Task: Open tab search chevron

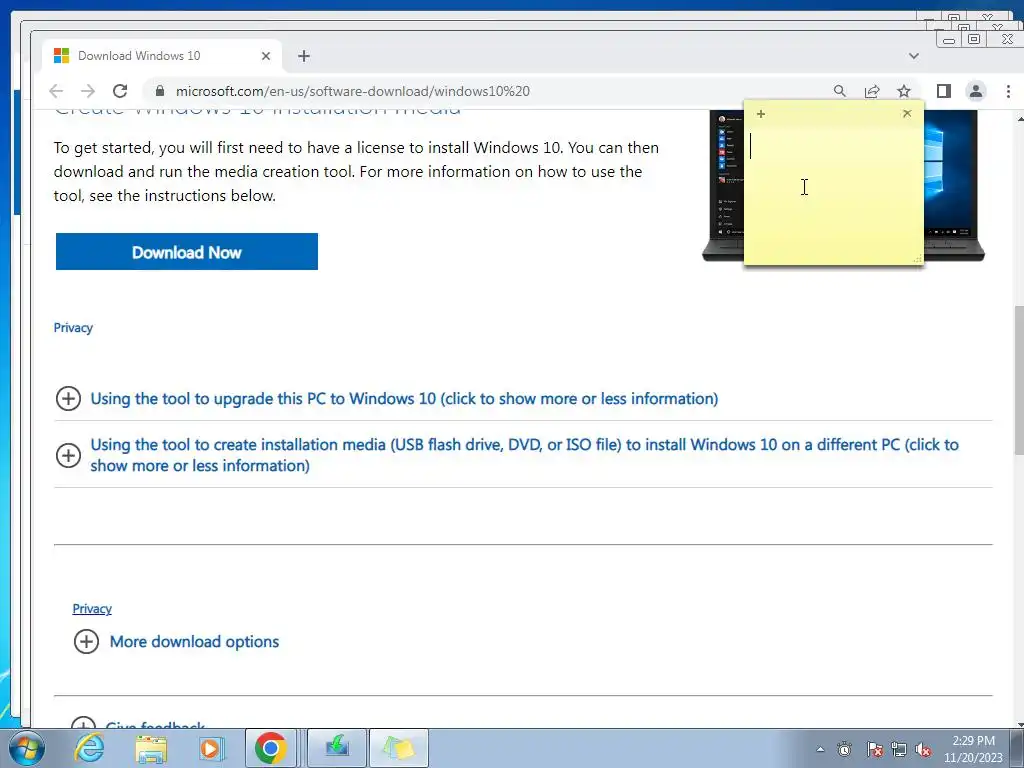Action: pos(914,56)
